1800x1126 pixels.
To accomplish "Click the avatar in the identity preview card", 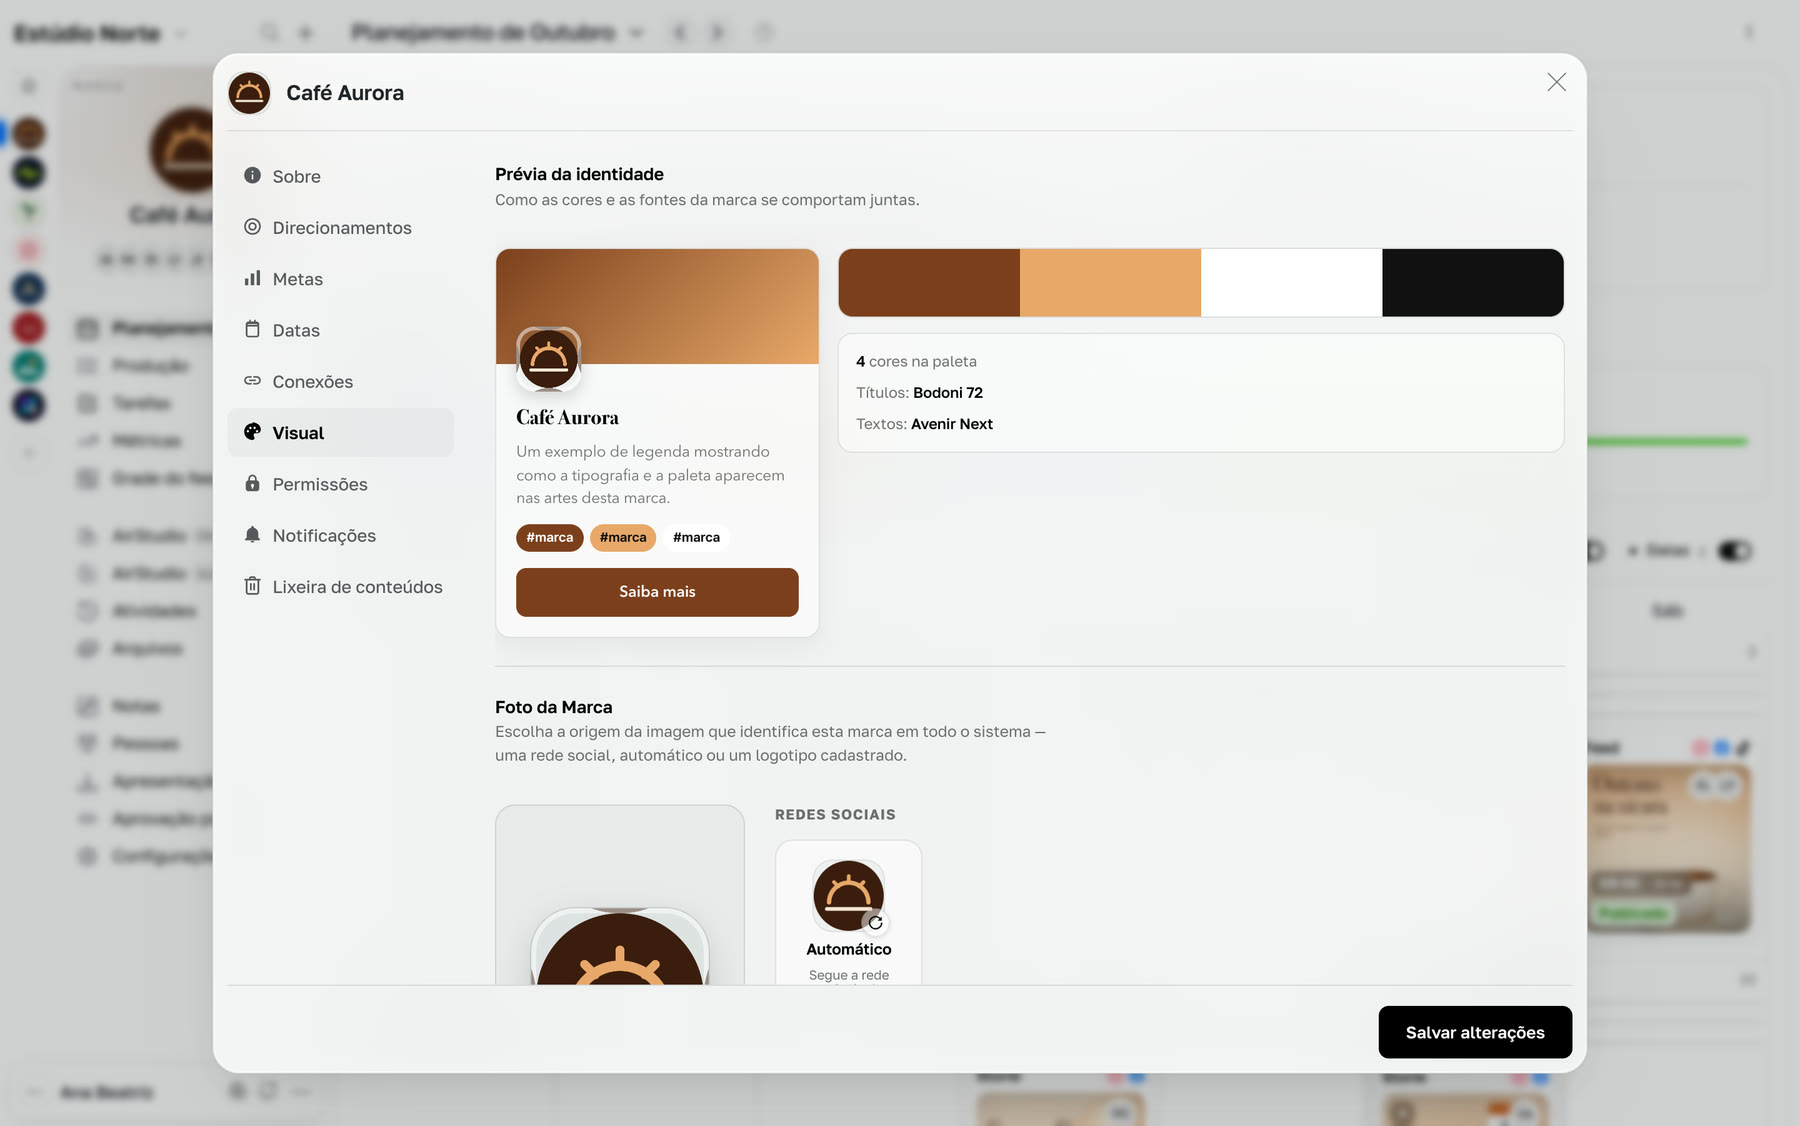I will (548, 359).
